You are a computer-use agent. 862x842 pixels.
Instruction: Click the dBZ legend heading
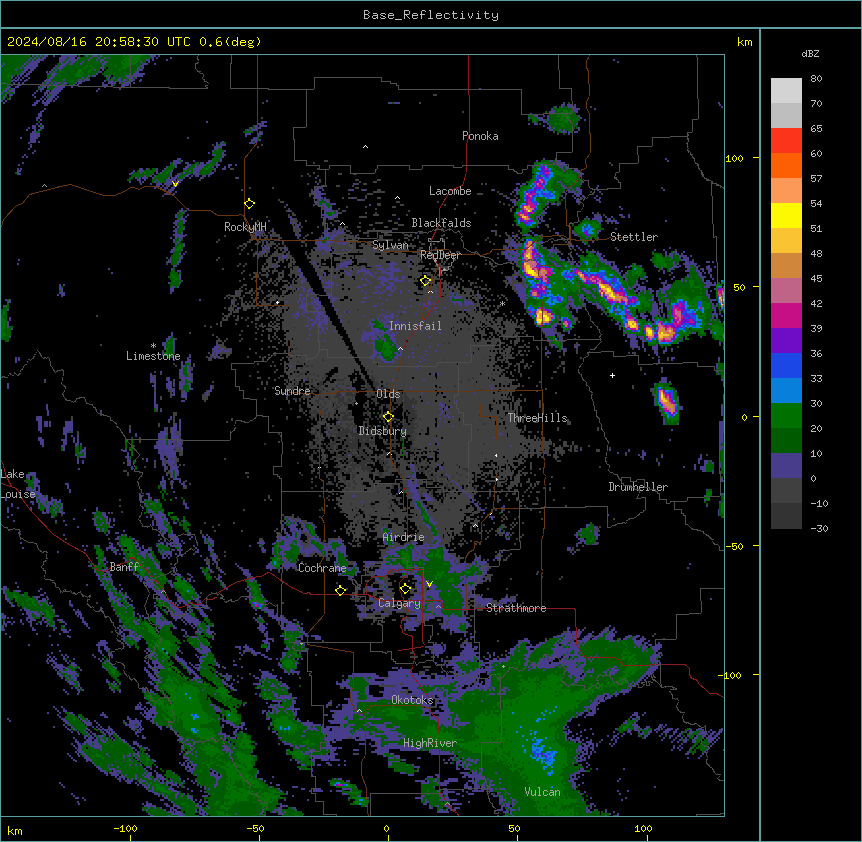tap(810, 53)
